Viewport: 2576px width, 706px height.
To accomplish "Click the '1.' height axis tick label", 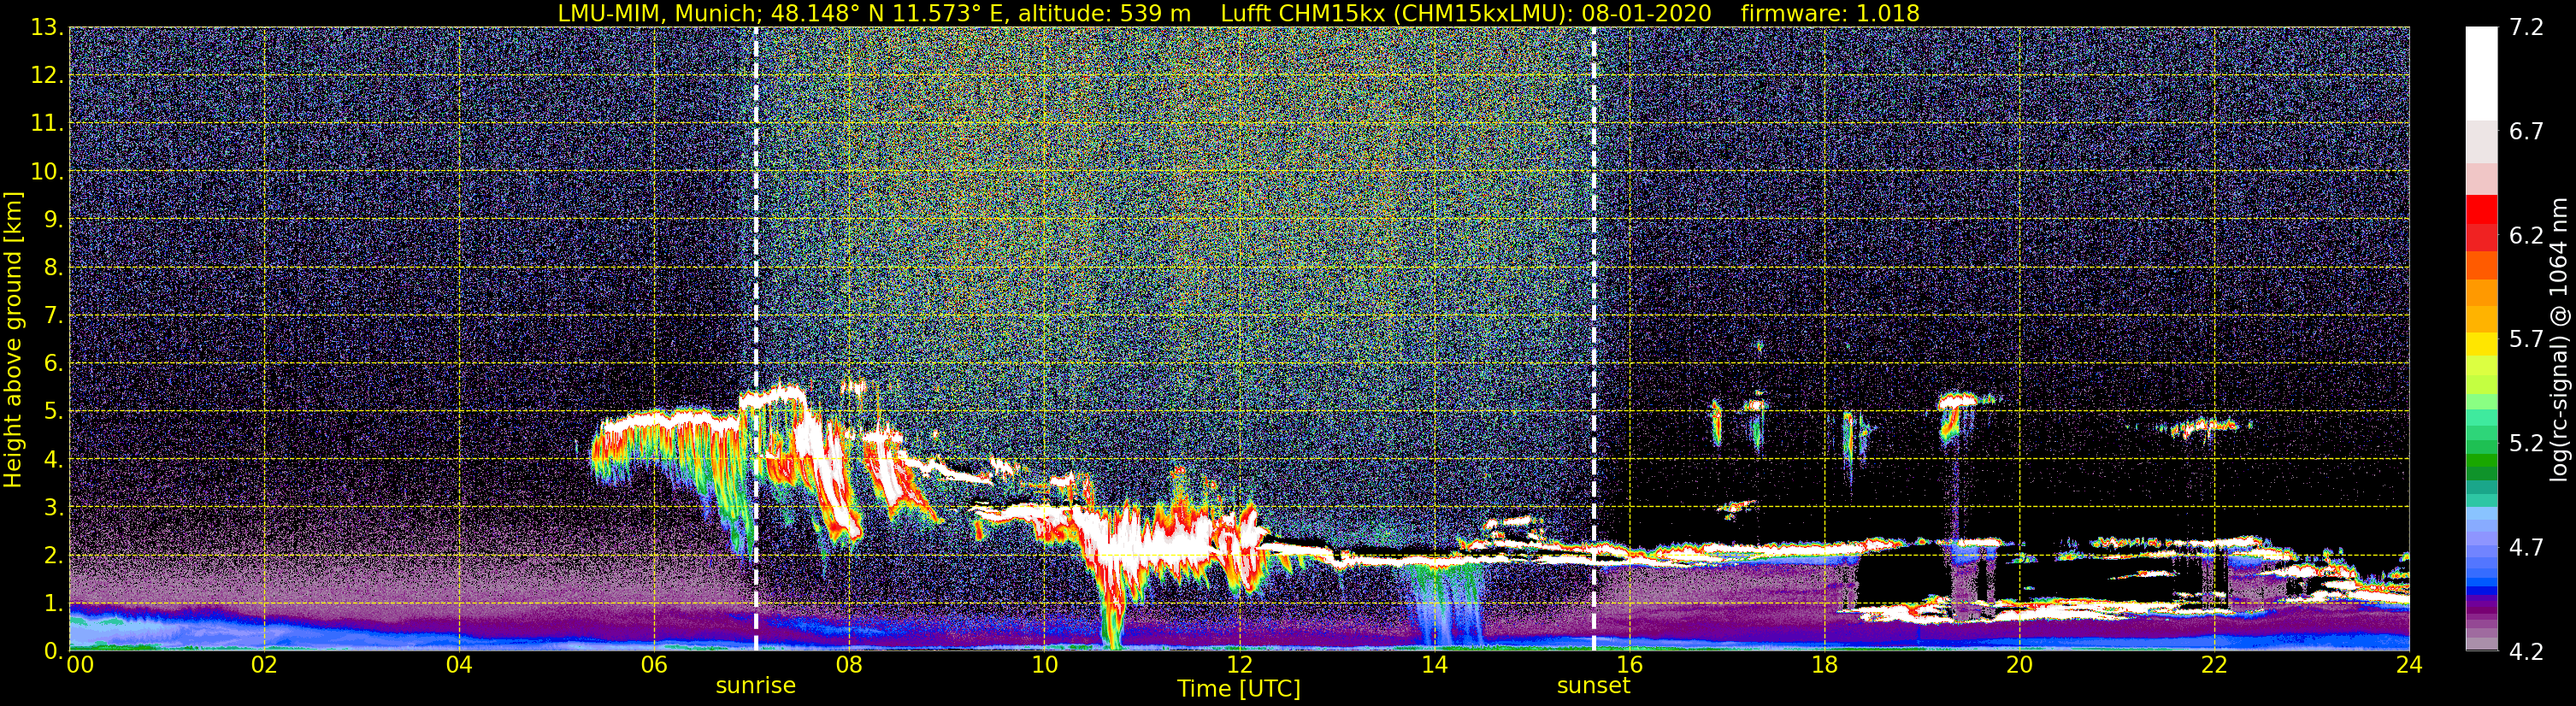I will (x=53, y=603).
